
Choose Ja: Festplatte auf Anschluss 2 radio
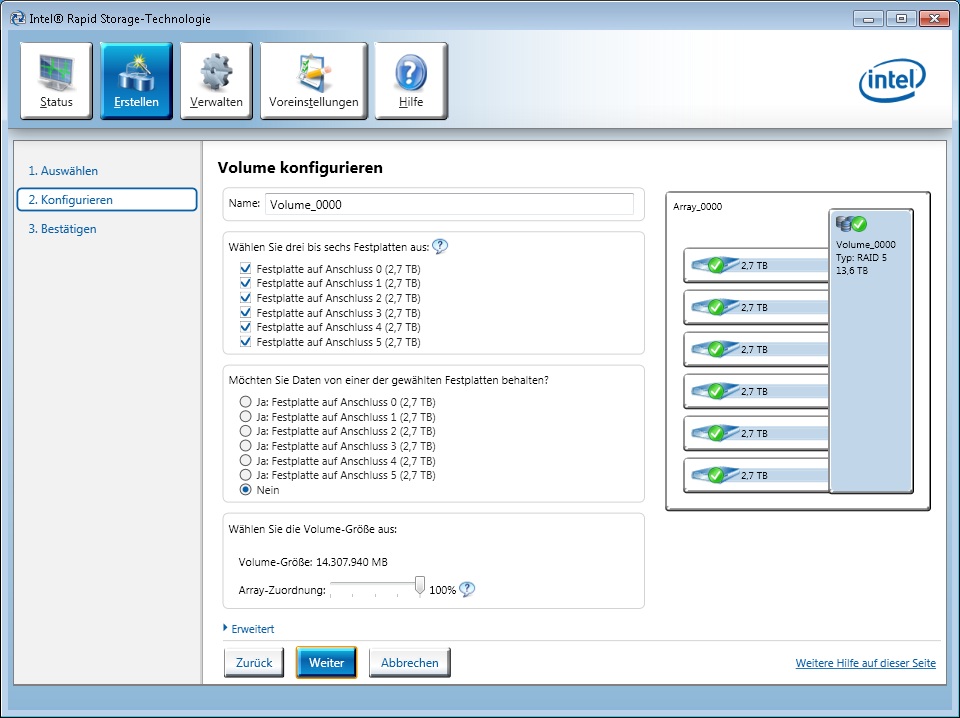coord(246,431)
